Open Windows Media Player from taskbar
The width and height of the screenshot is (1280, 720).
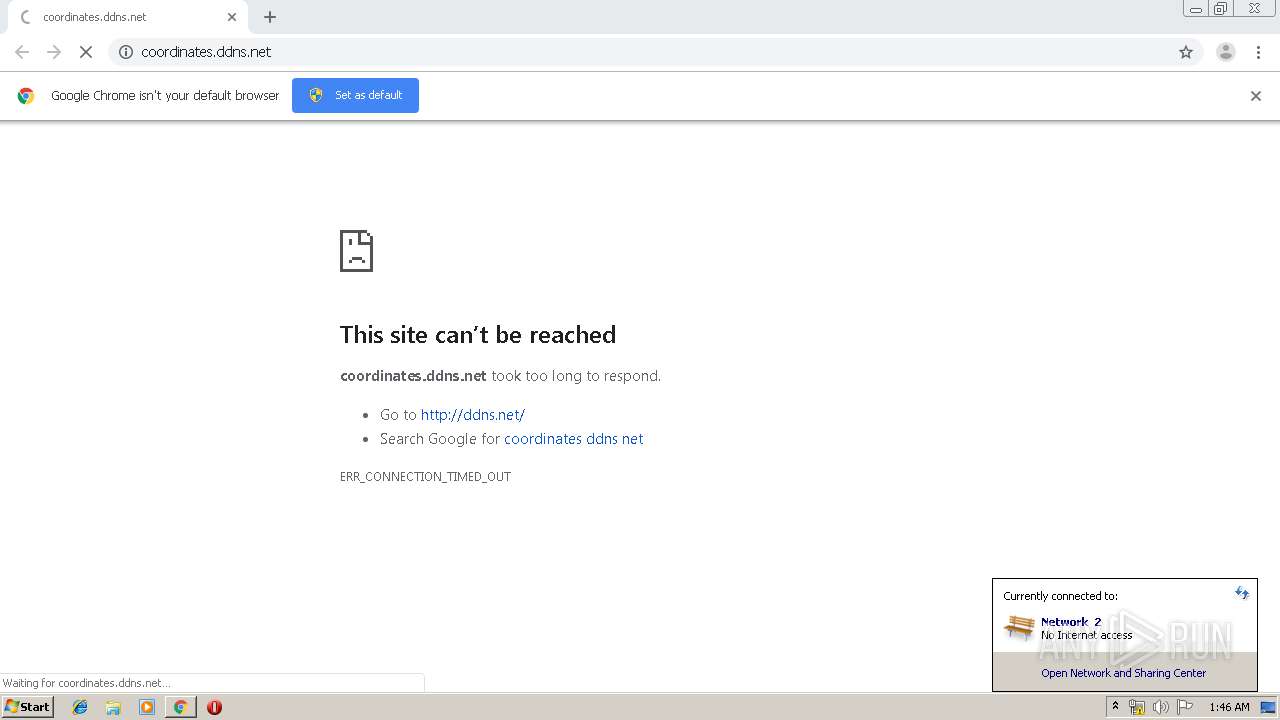[147, 707]
